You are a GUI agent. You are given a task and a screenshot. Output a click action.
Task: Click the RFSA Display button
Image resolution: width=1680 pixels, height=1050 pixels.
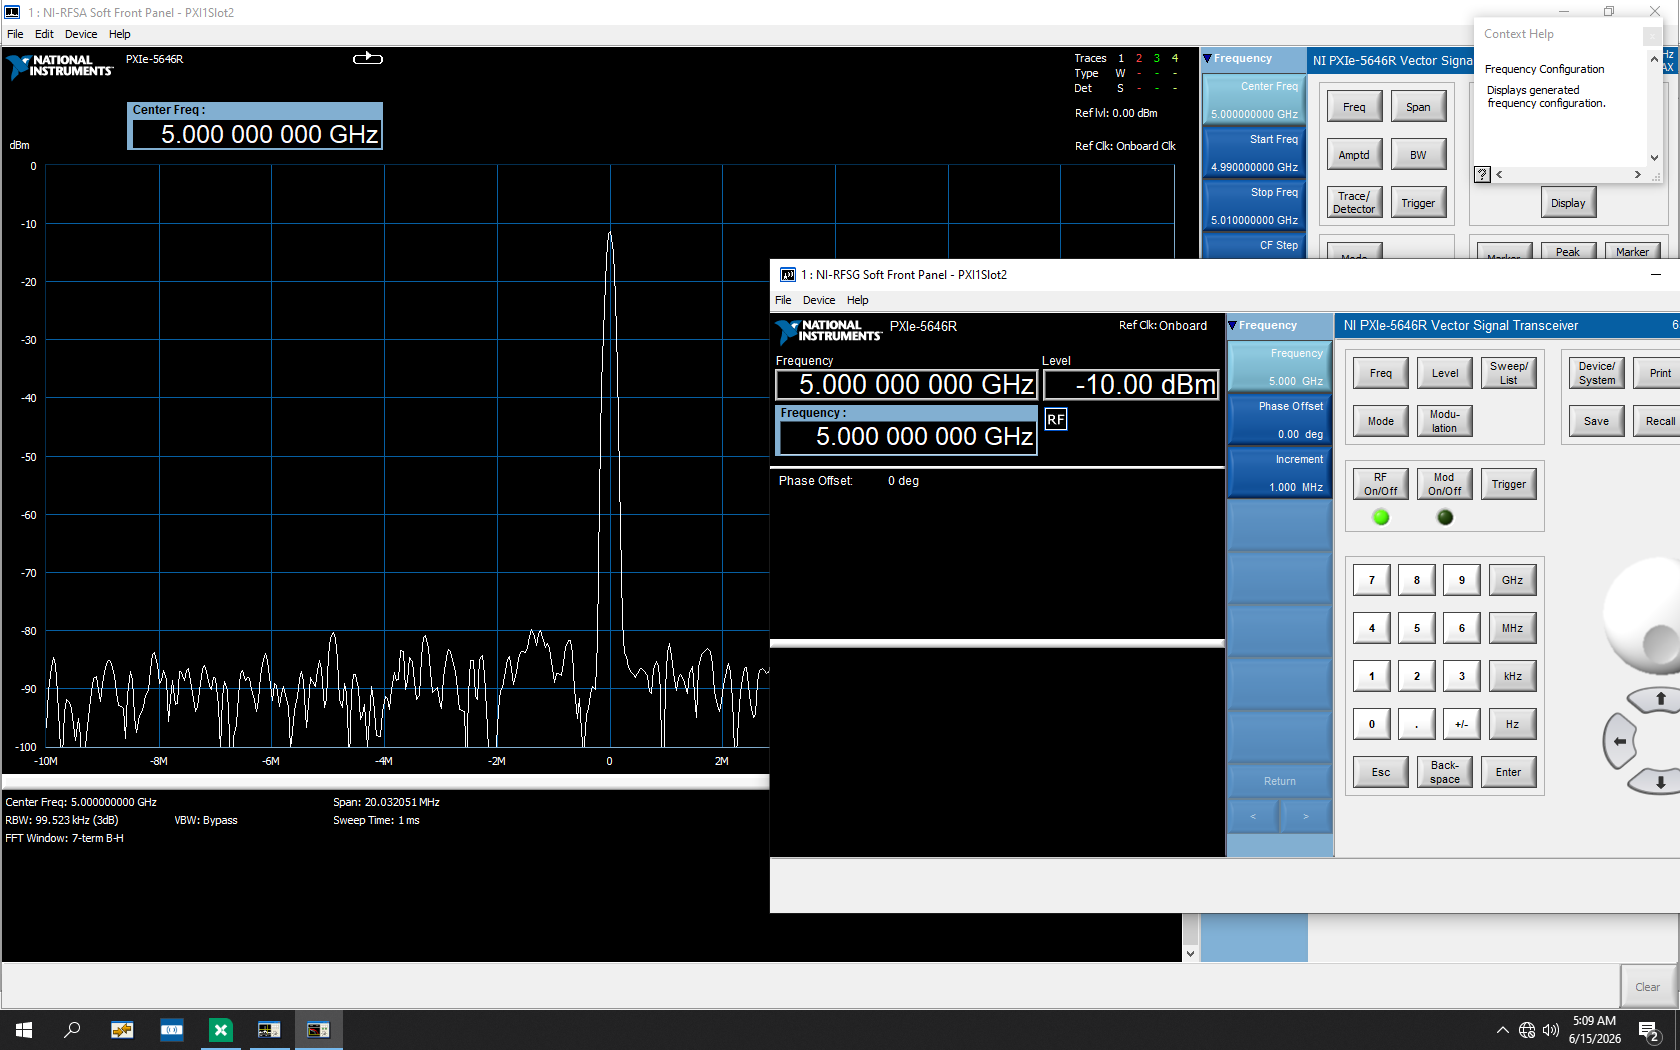(1568, 203)
